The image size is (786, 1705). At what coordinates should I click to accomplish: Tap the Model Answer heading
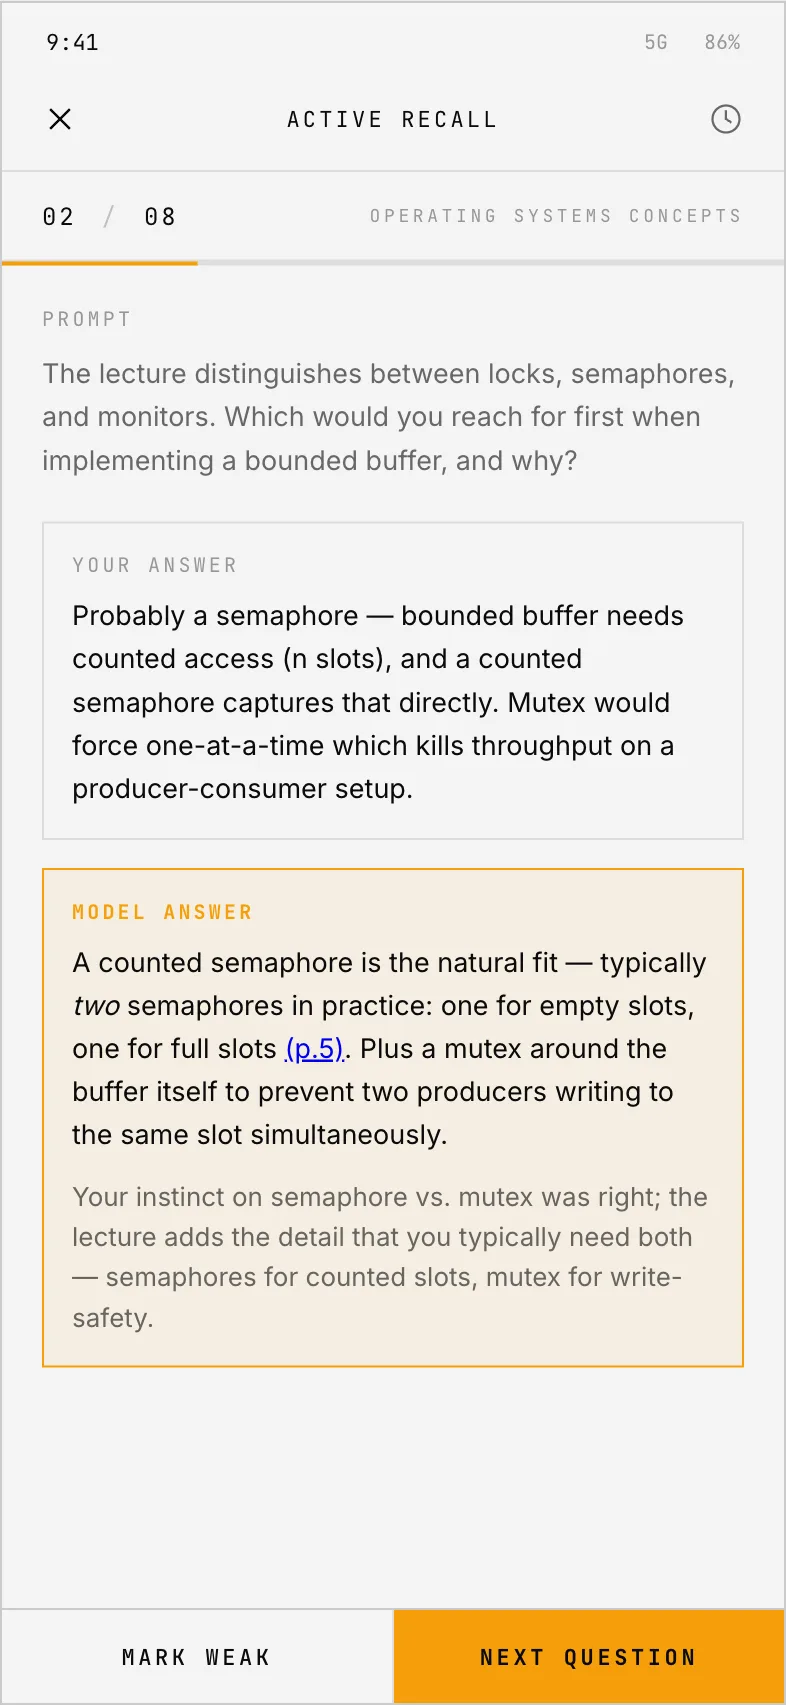point(162,912)
